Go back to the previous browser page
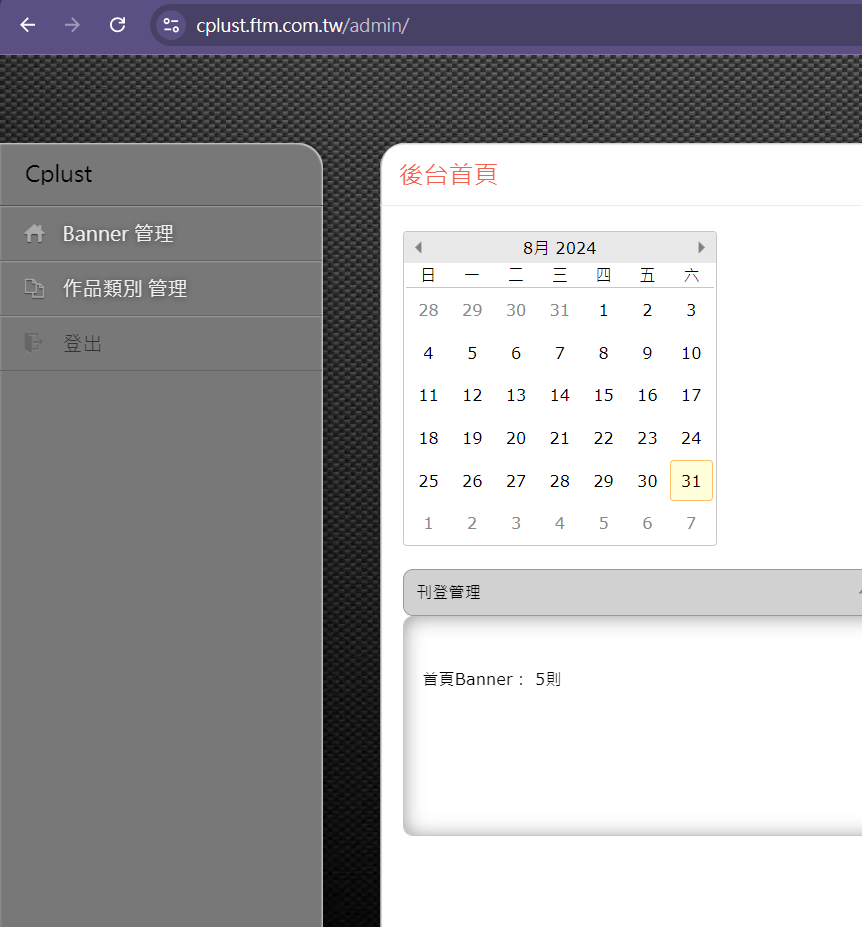This screenshot has width=862, height=927. pyautogui.click(x=28, y=25)
